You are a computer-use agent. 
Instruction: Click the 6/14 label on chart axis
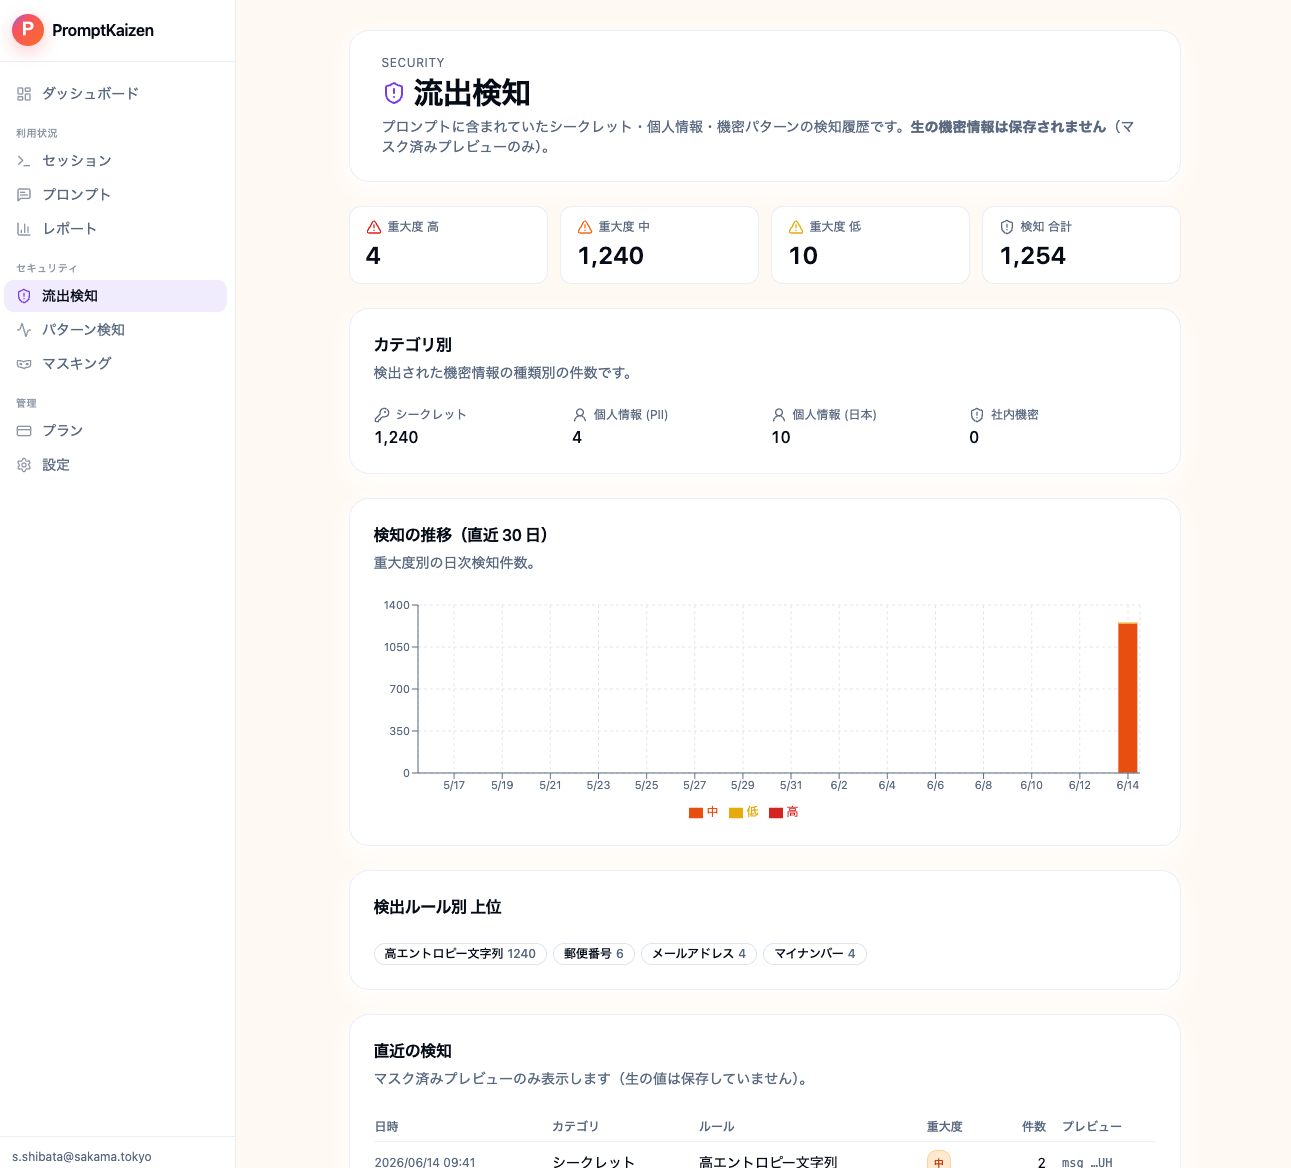[x=1128, y=786]
